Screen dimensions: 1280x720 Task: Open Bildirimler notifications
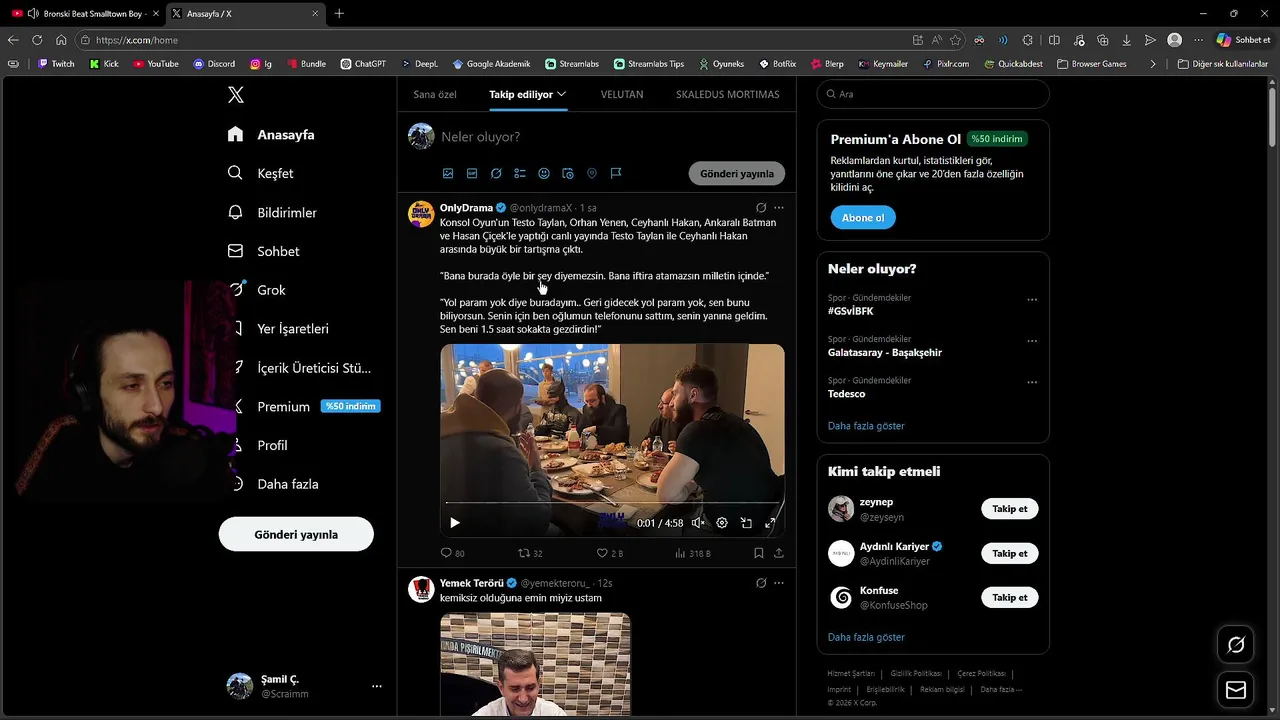click(x=272, y=212)
